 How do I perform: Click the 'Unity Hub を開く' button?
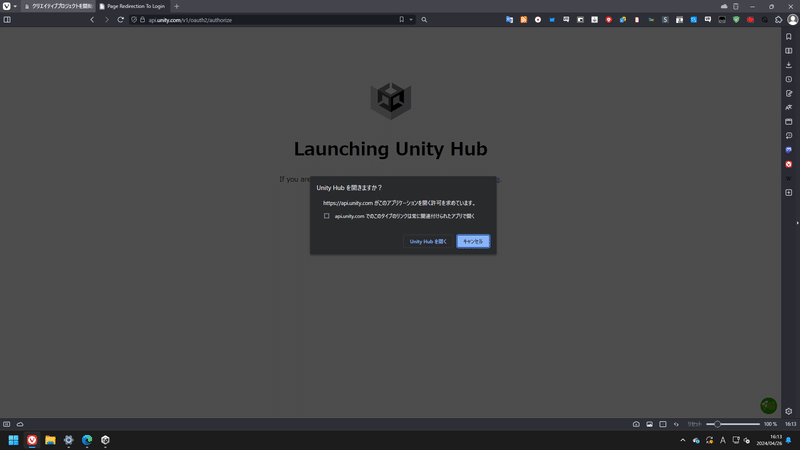(428, 241)
